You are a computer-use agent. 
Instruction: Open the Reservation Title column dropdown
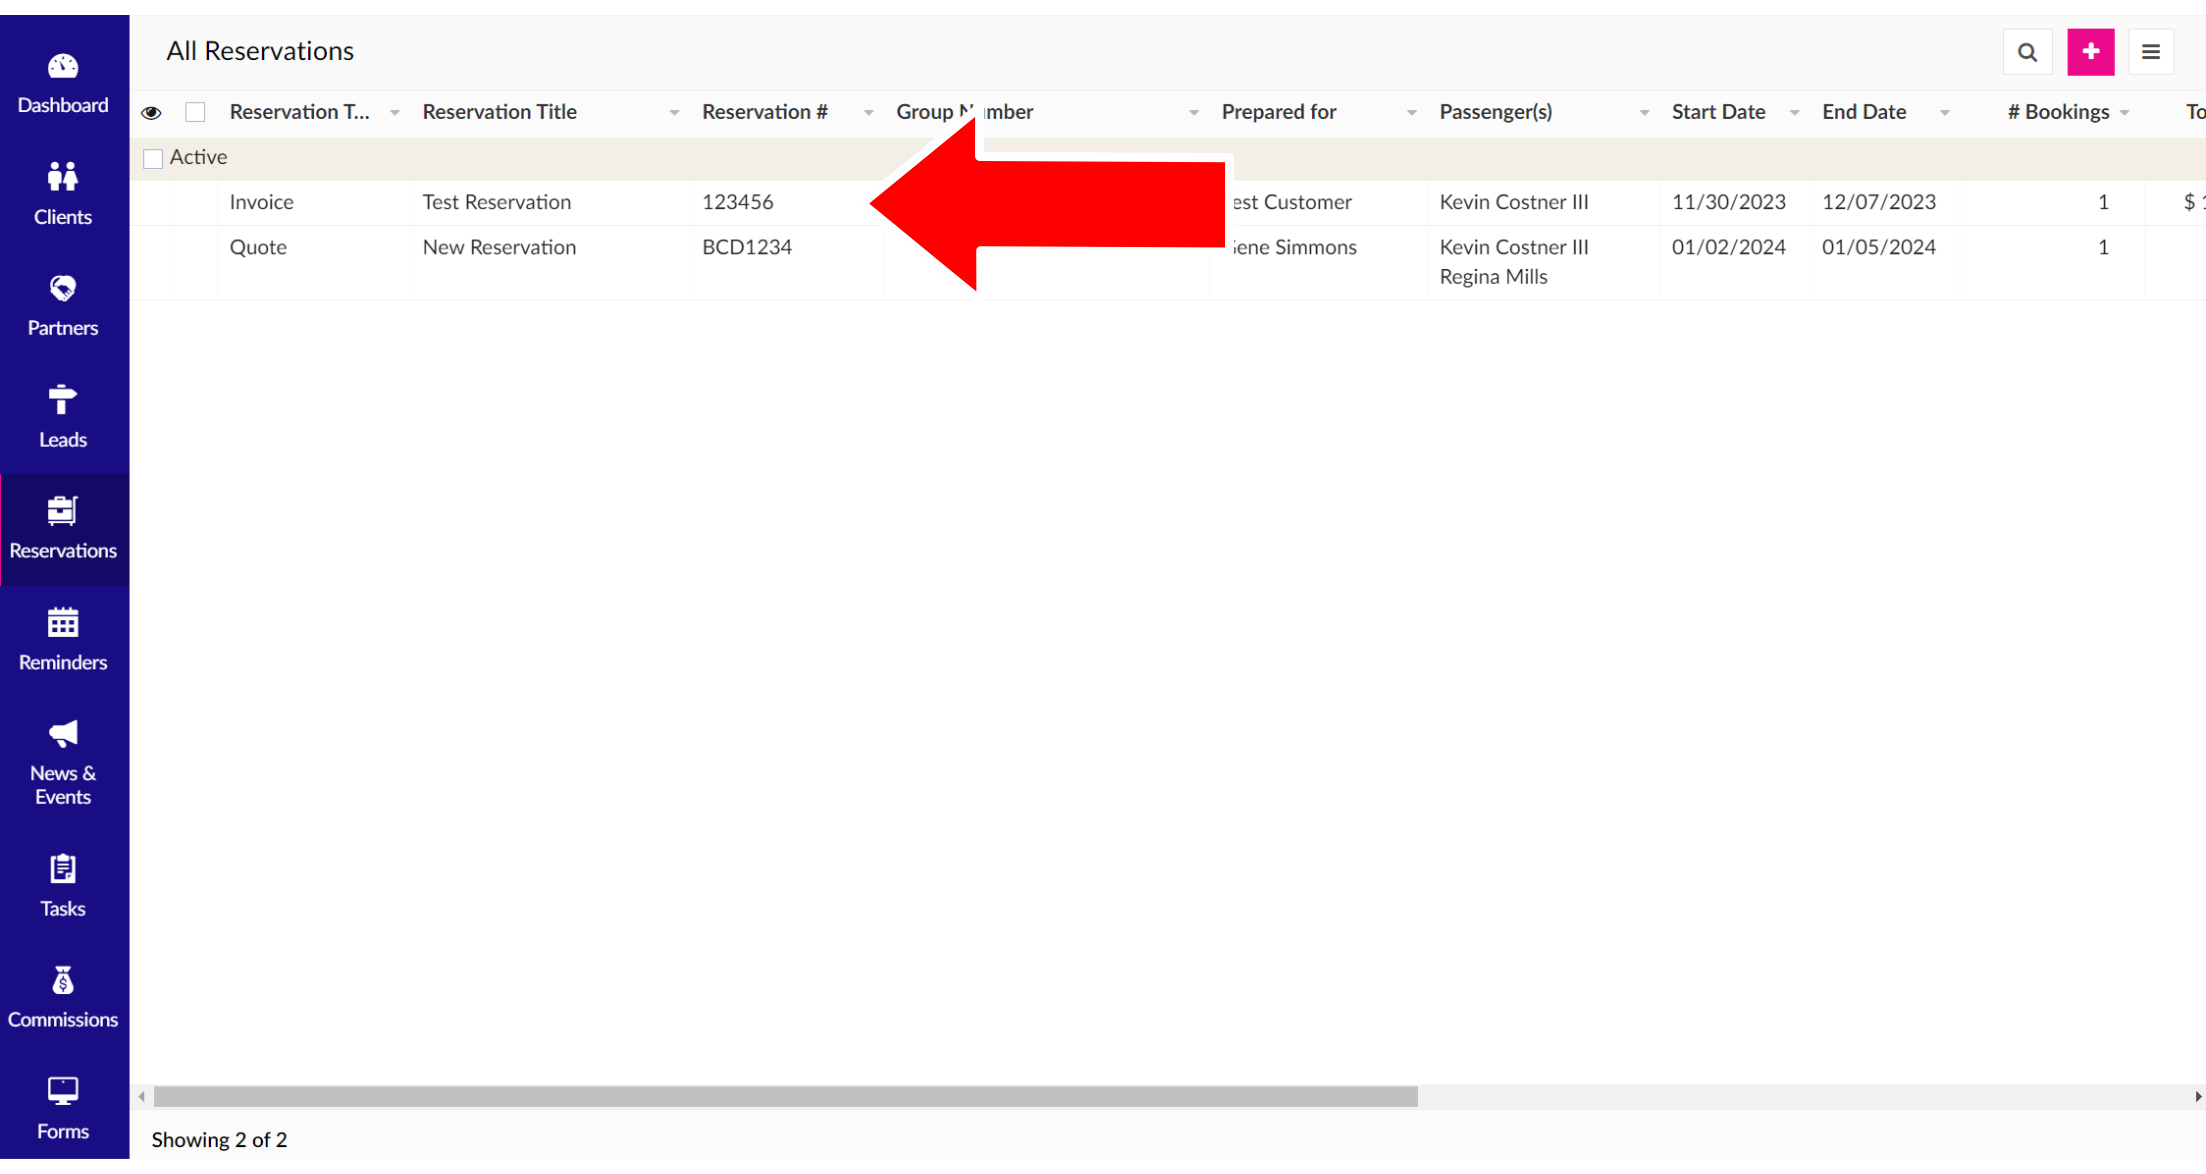[674, 113]
